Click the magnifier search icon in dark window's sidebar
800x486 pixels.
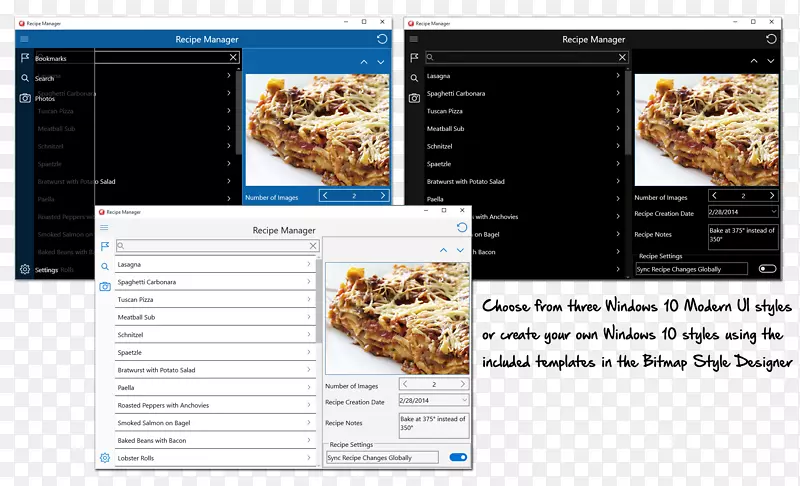click(414, 78)
